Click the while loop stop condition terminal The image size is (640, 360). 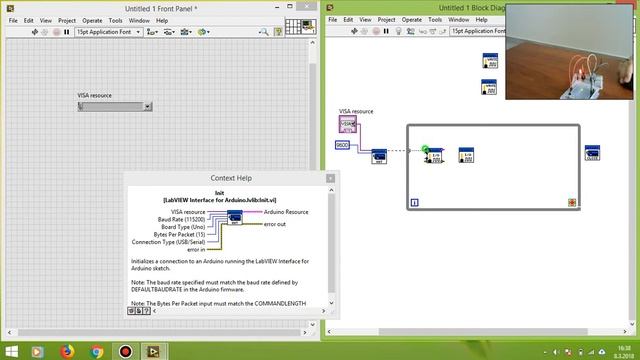pyautogui.click(x=572, y=202)
